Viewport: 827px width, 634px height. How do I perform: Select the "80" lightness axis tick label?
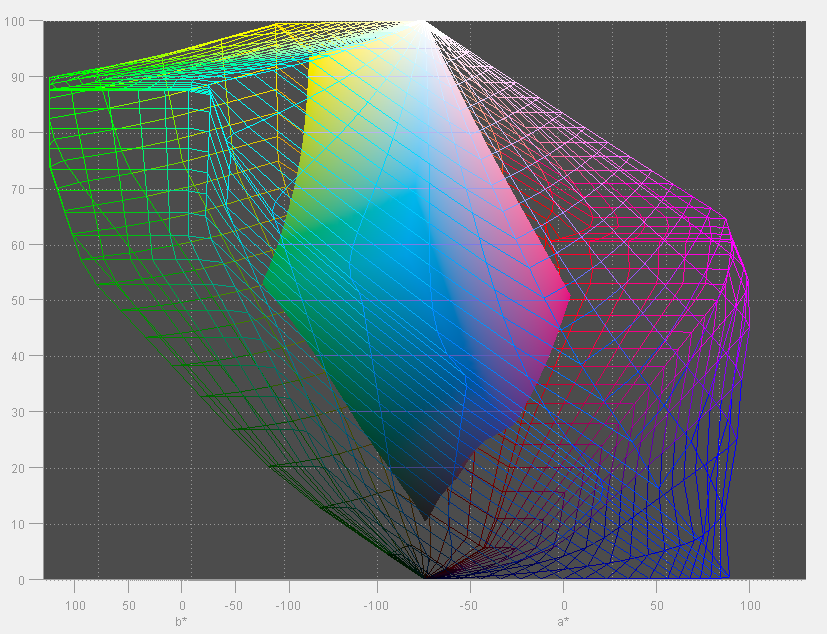tap(18, 133)
